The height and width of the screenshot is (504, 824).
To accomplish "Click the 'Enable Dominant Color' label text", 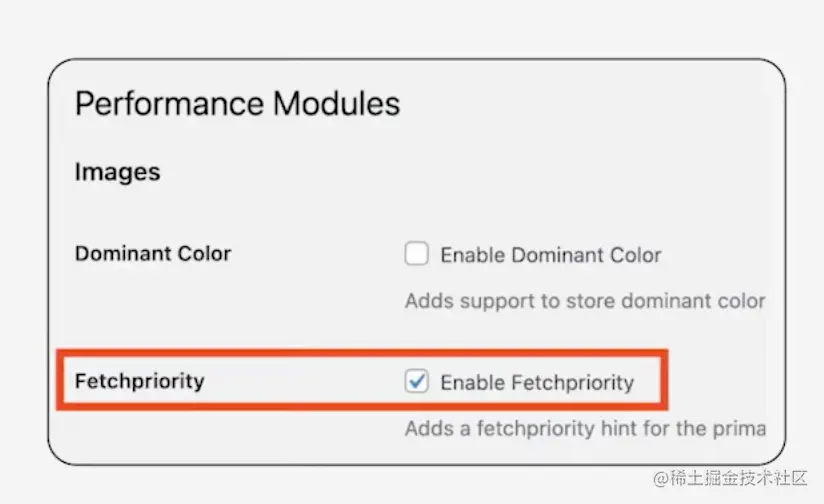I will coord(550,255).
